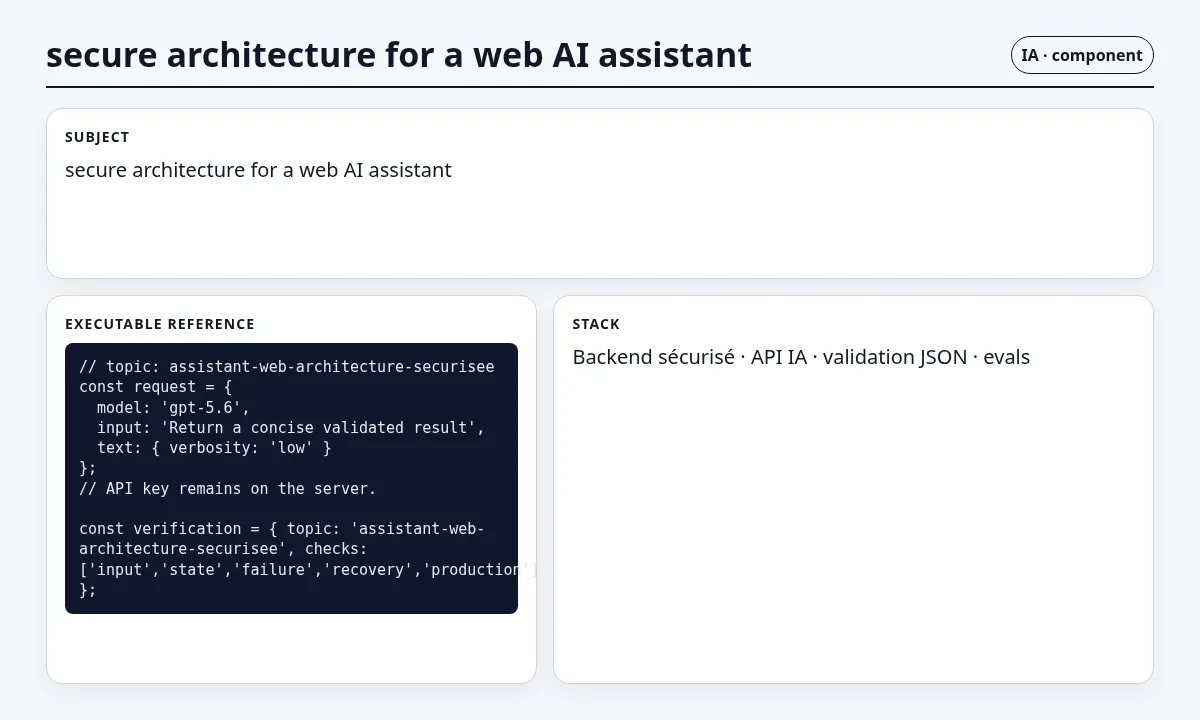Click the 'Return a concise validated result' input line
This screenshot has height=720, width=1200.
point(291,427)
